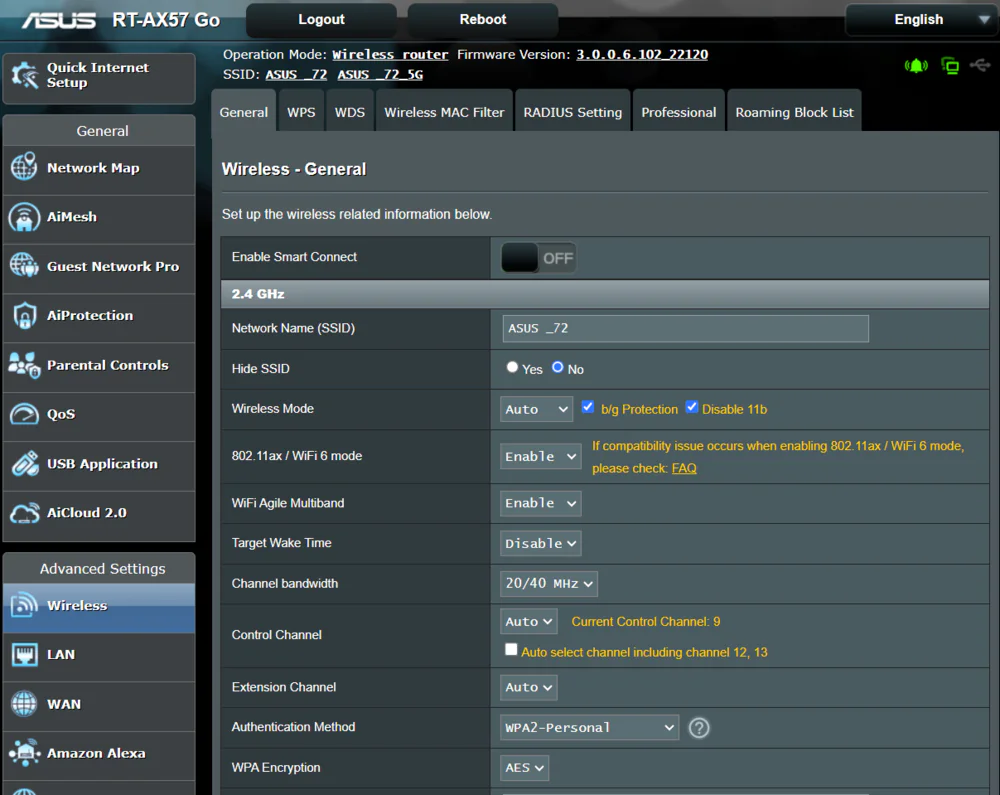This screenshot has height=795, width=1000.
Task: Uncheck Disable 11b checkbox
Action: click(x=691, y=407)
